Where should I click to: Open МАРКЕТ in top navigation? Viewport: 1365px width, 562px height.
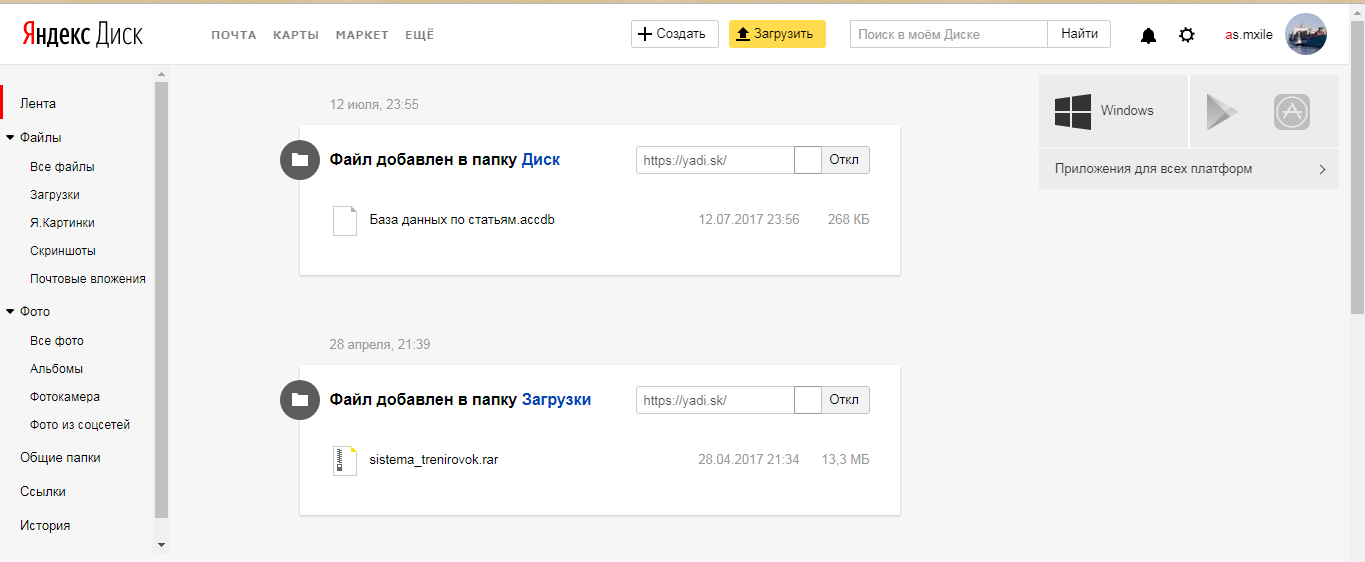(x=362, y=35)
